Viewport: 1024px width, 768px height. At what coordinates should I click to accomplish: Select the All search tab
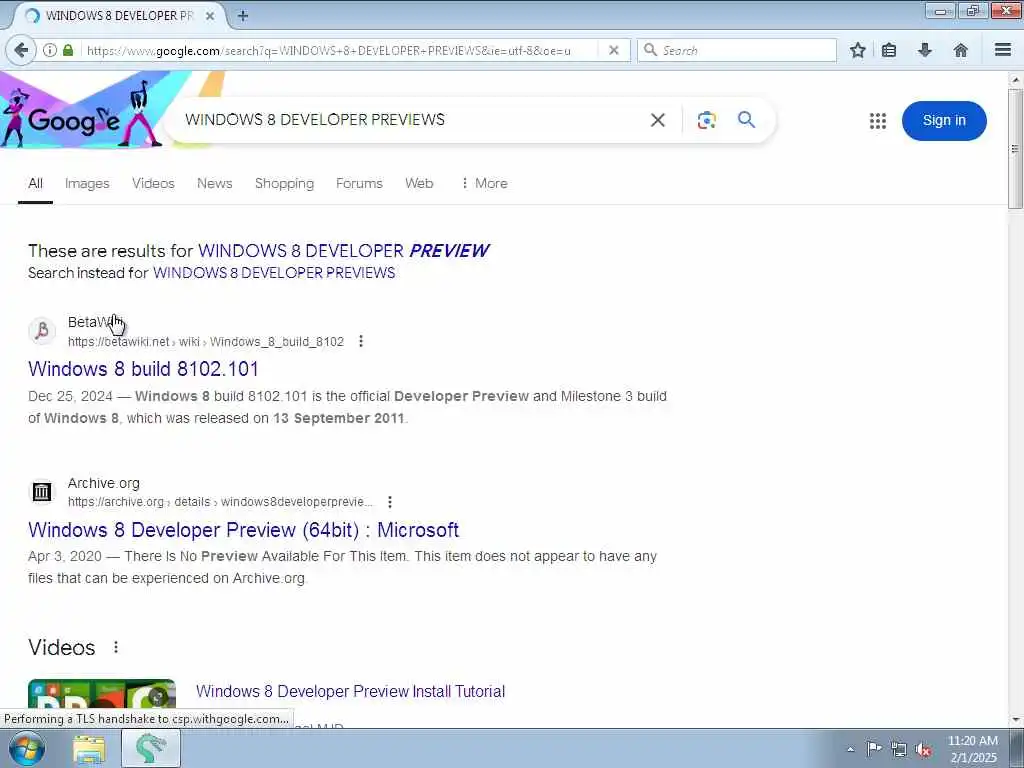point(35,184)
